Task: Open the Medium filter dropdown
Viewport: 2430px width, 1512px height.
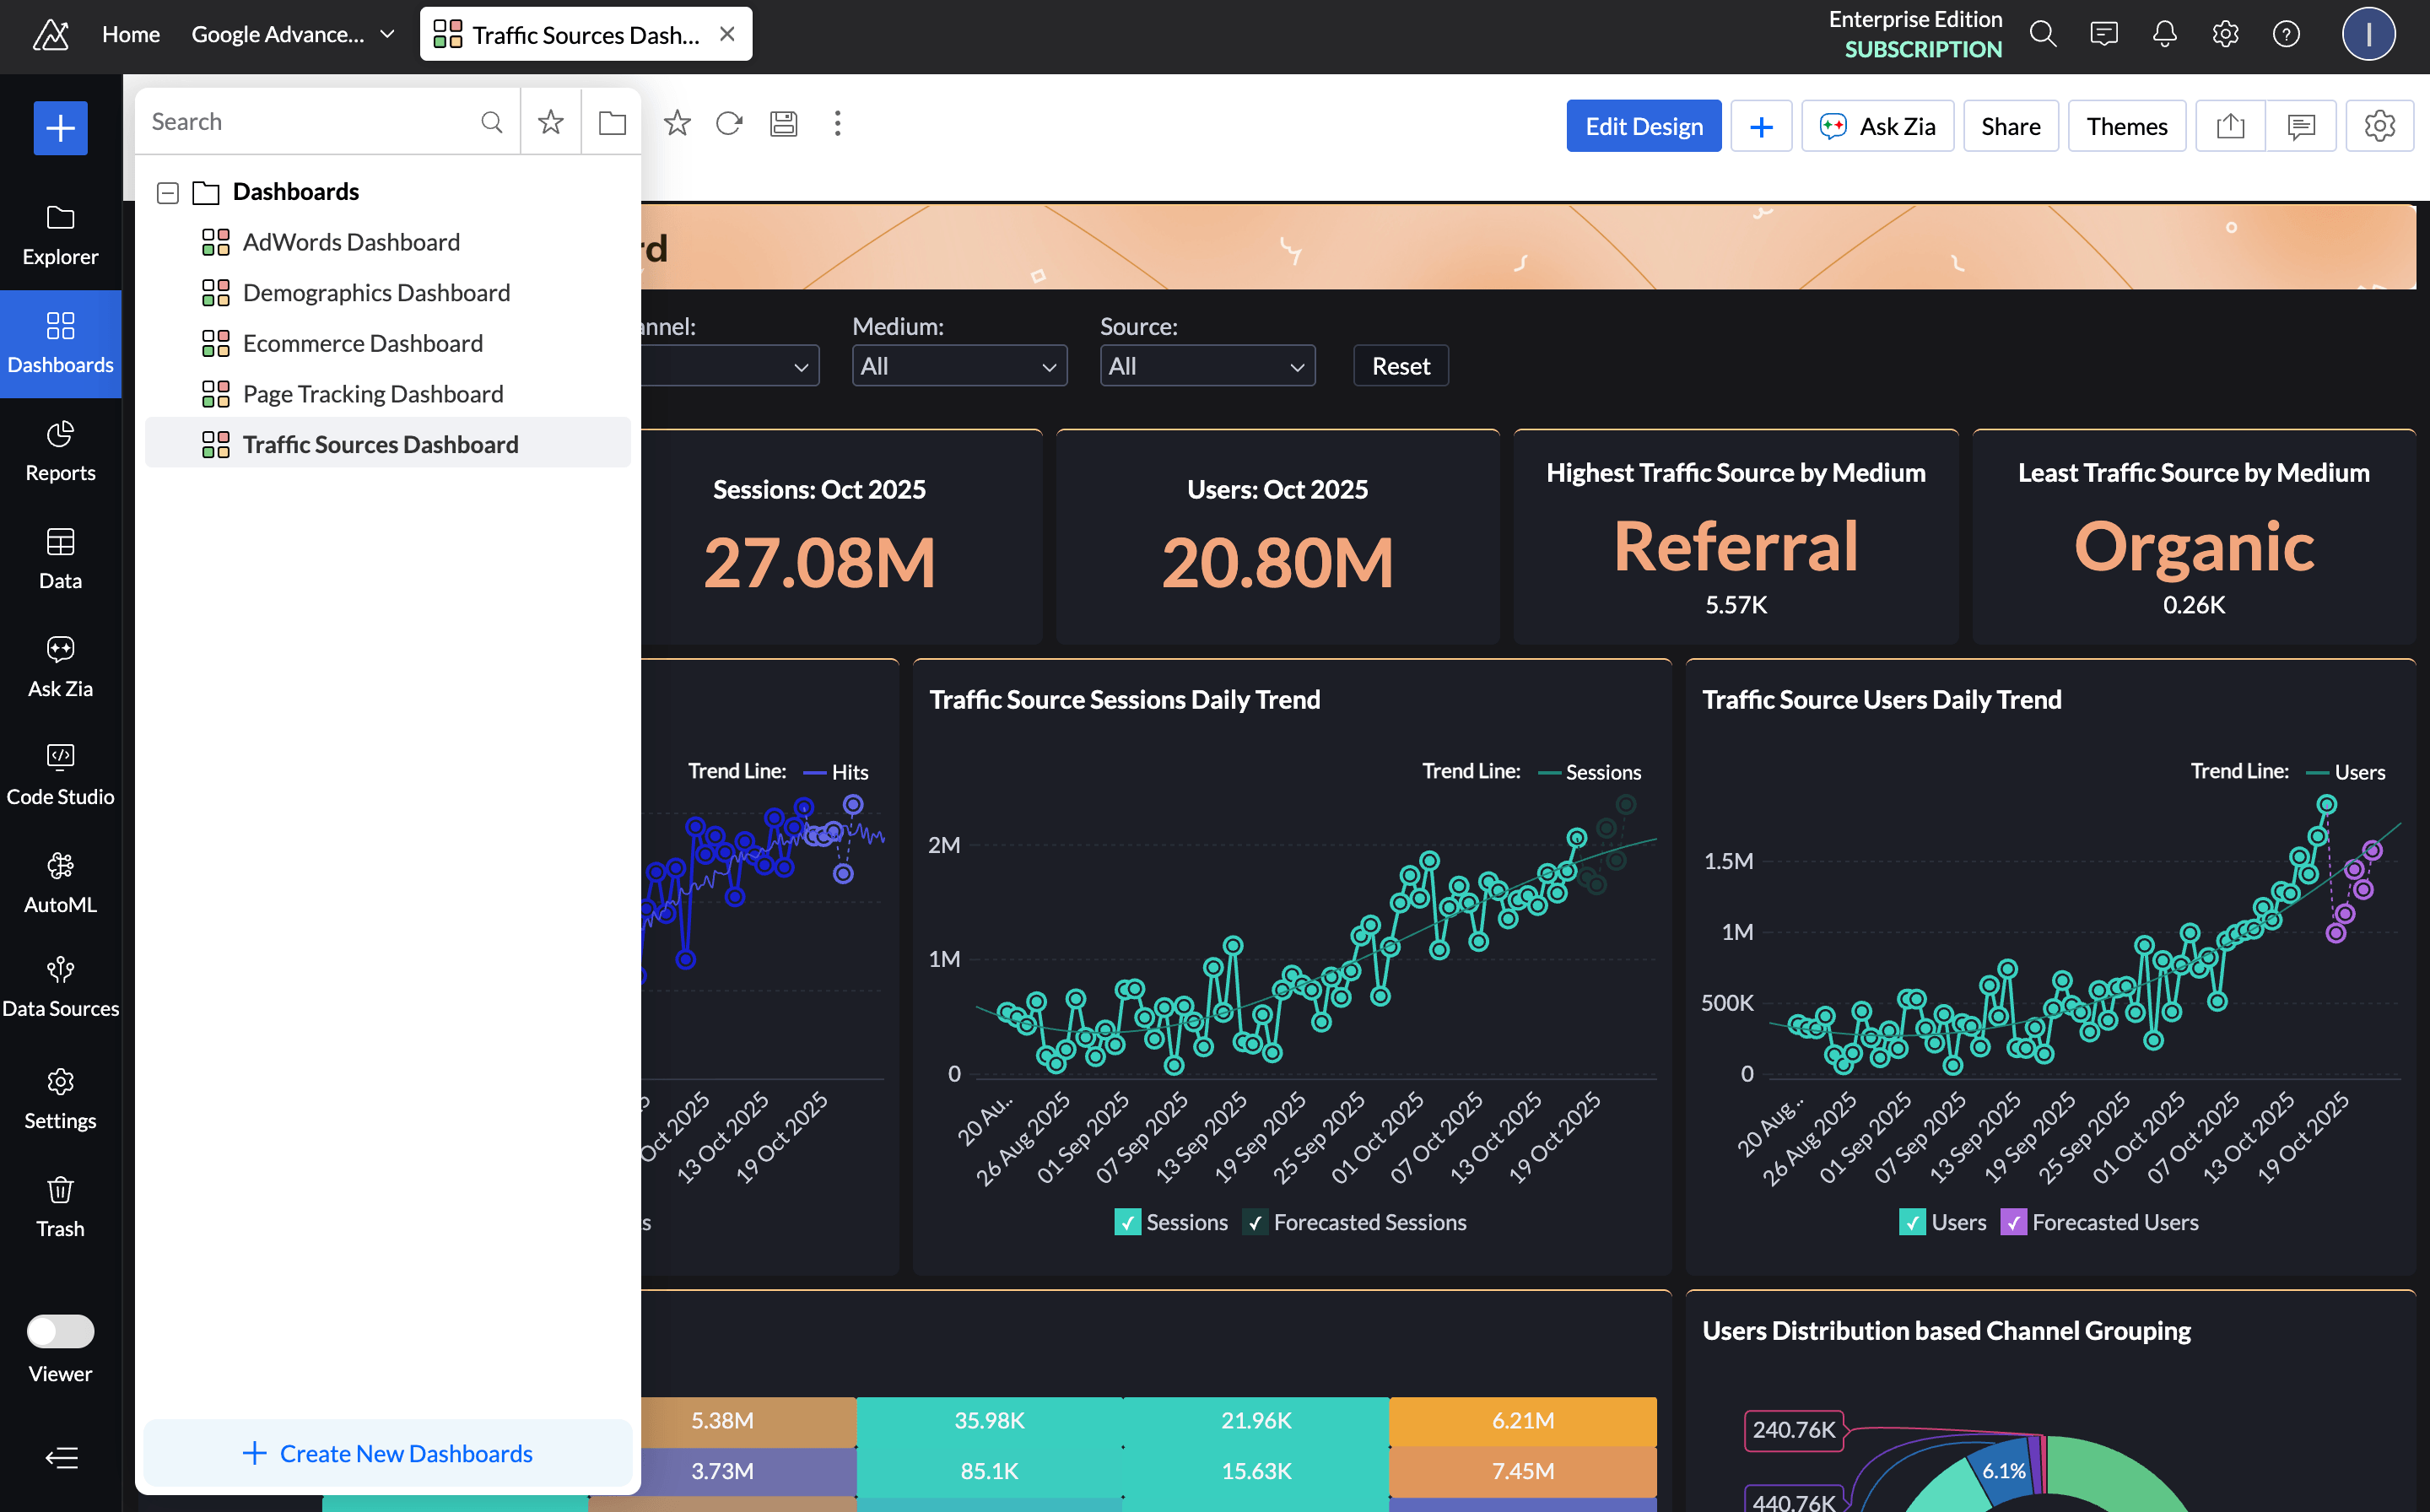Action: pyautogui.click(x=958, y=365)
